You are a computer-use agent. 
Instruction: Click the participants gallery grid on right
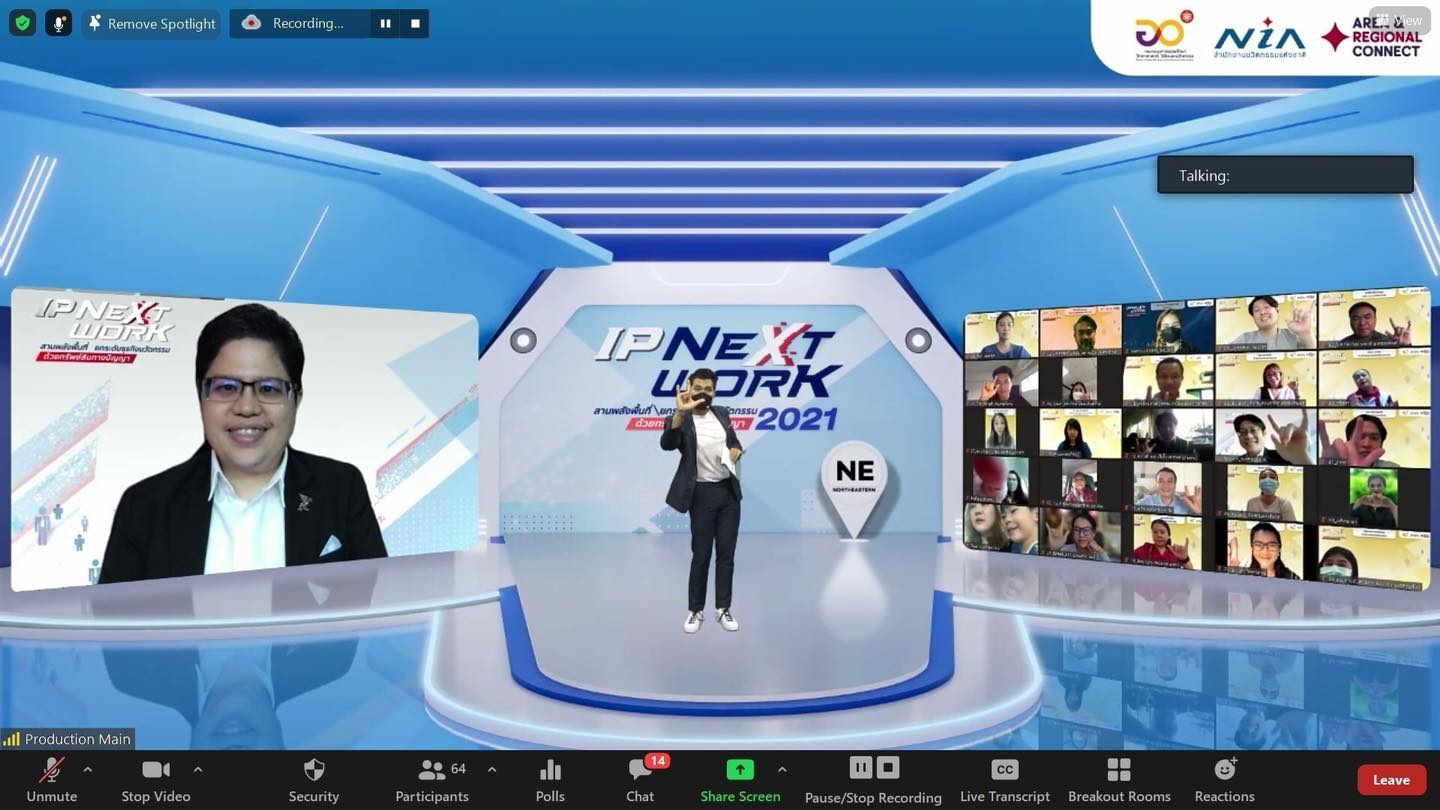point(1196,438)
